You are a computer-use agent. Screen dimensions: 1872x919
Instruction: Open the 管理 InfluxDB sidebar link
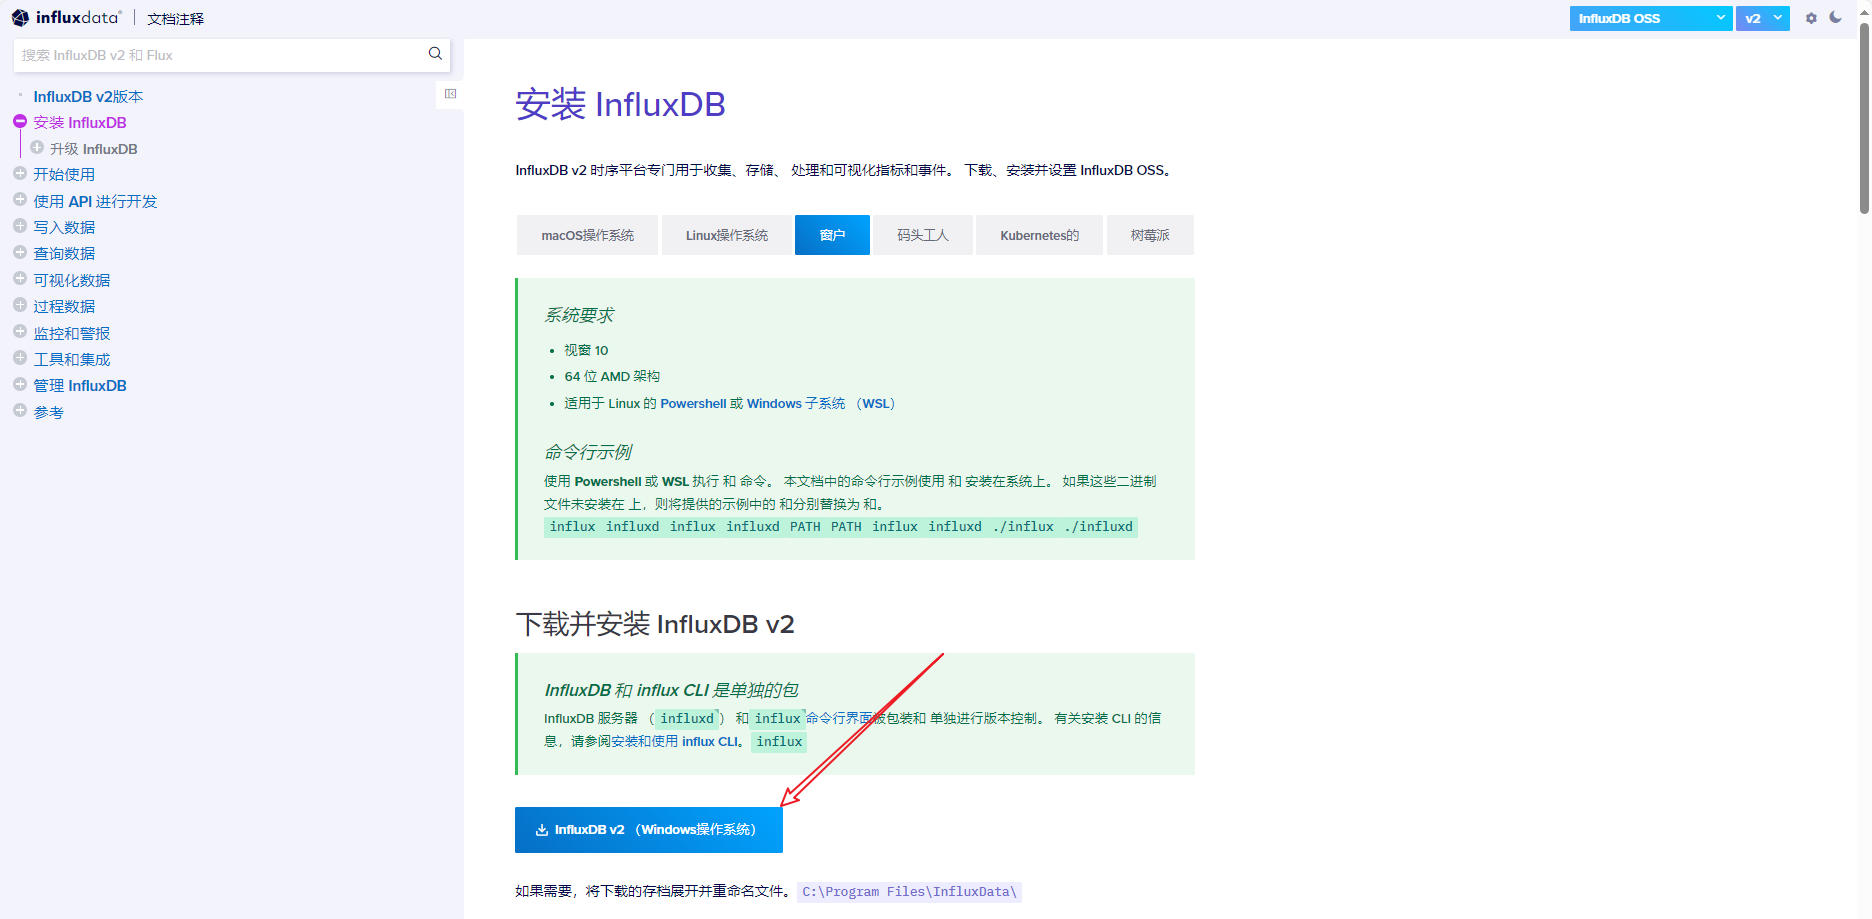pos(80,385)
